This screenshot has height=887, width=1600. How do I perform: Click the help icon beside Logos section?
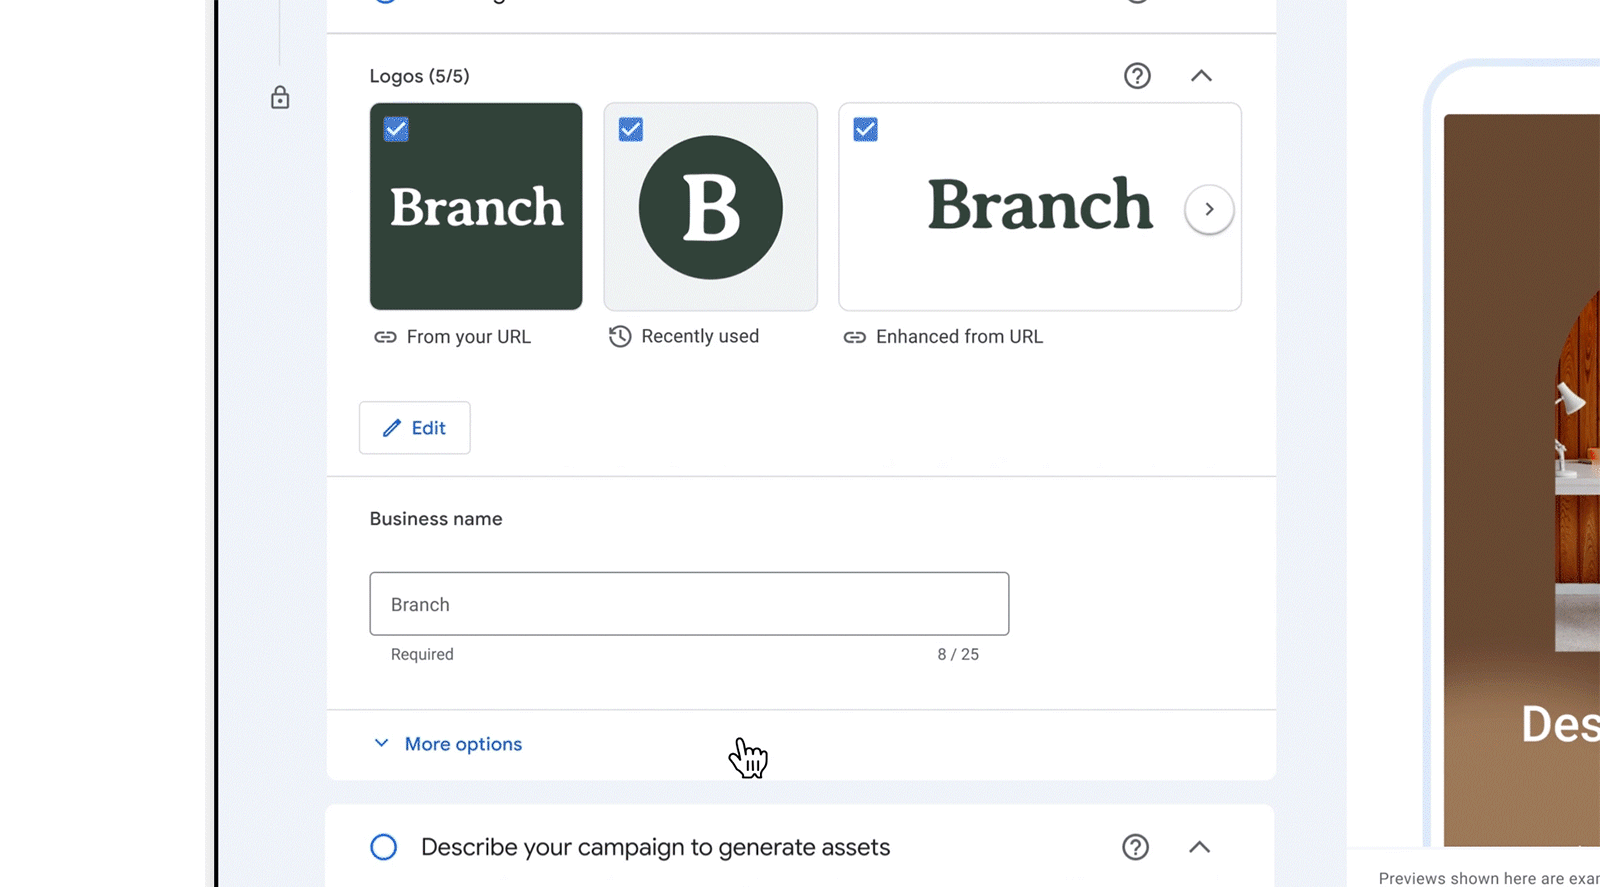(1137, 75)
